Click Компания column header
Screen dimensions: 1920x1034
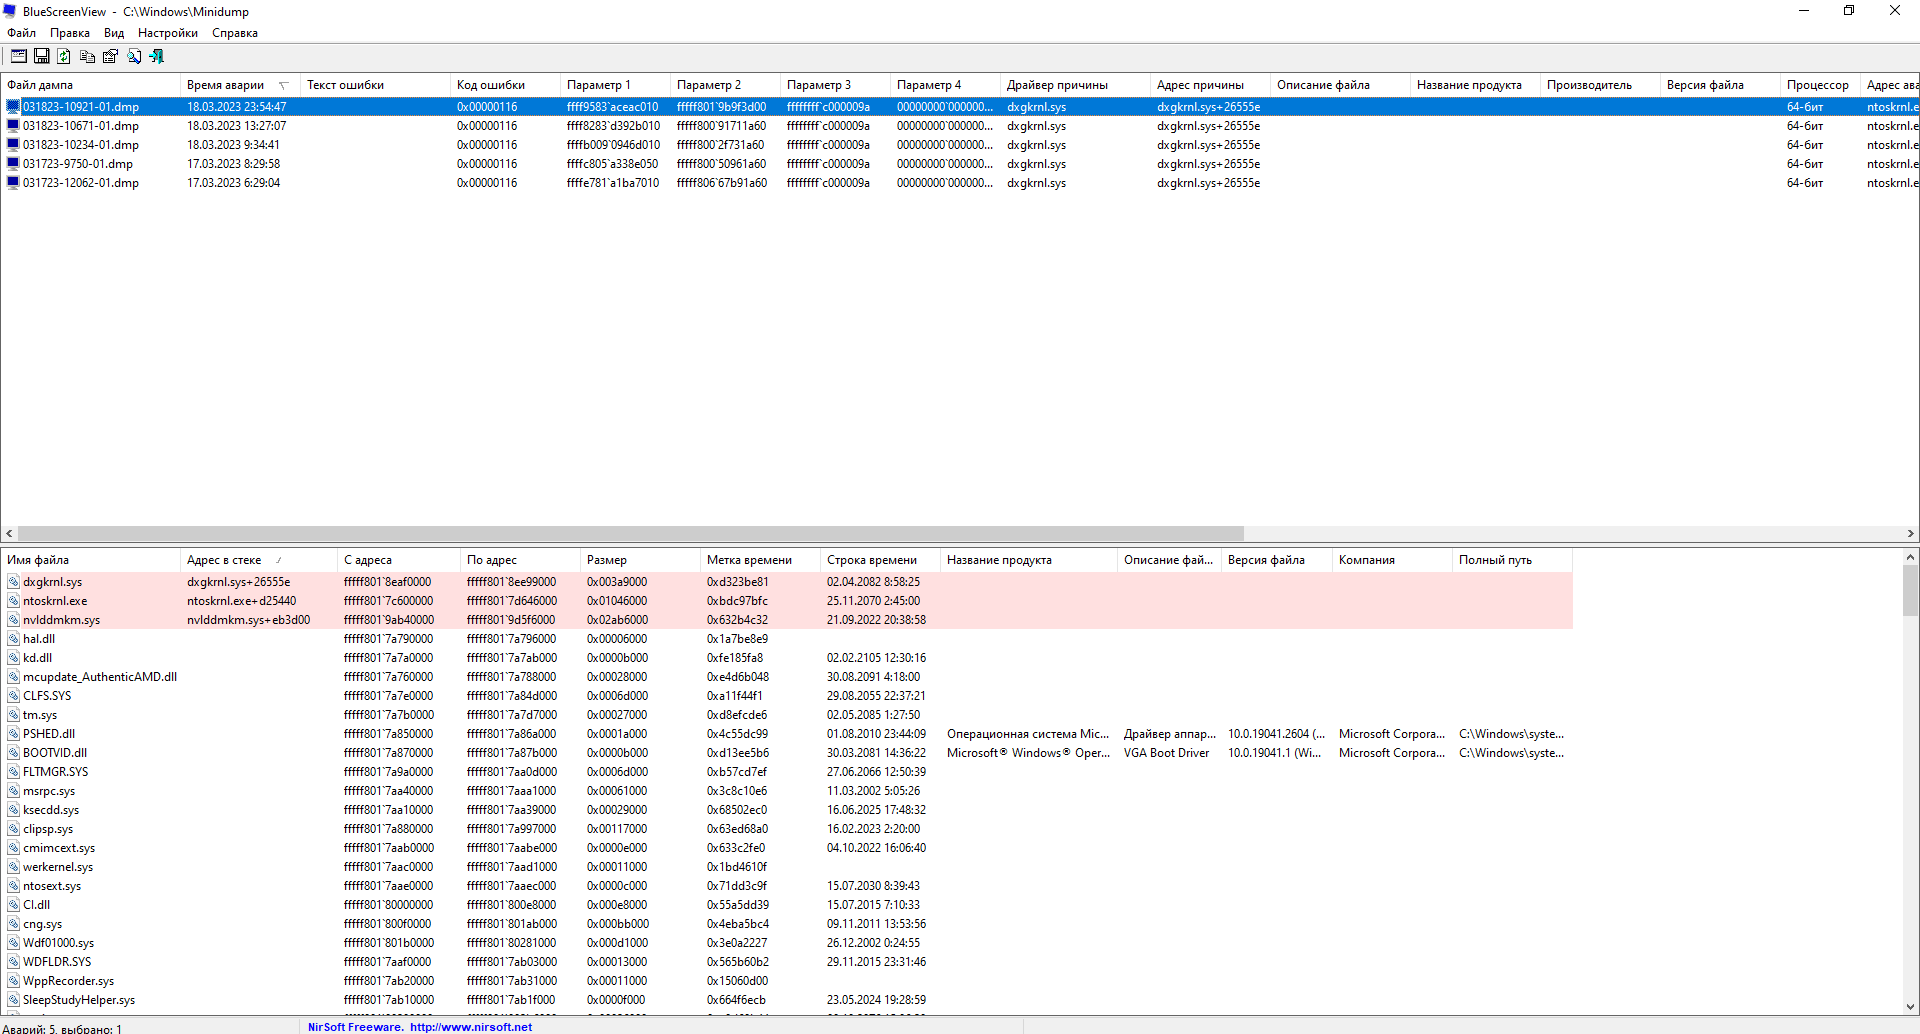(x=1392, y=560)
